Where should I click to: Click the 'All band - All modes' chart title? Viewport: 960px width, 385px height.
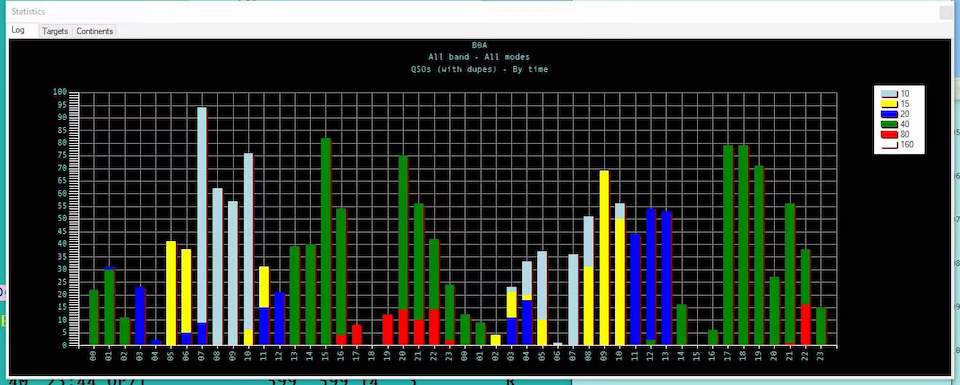point(479,57)
